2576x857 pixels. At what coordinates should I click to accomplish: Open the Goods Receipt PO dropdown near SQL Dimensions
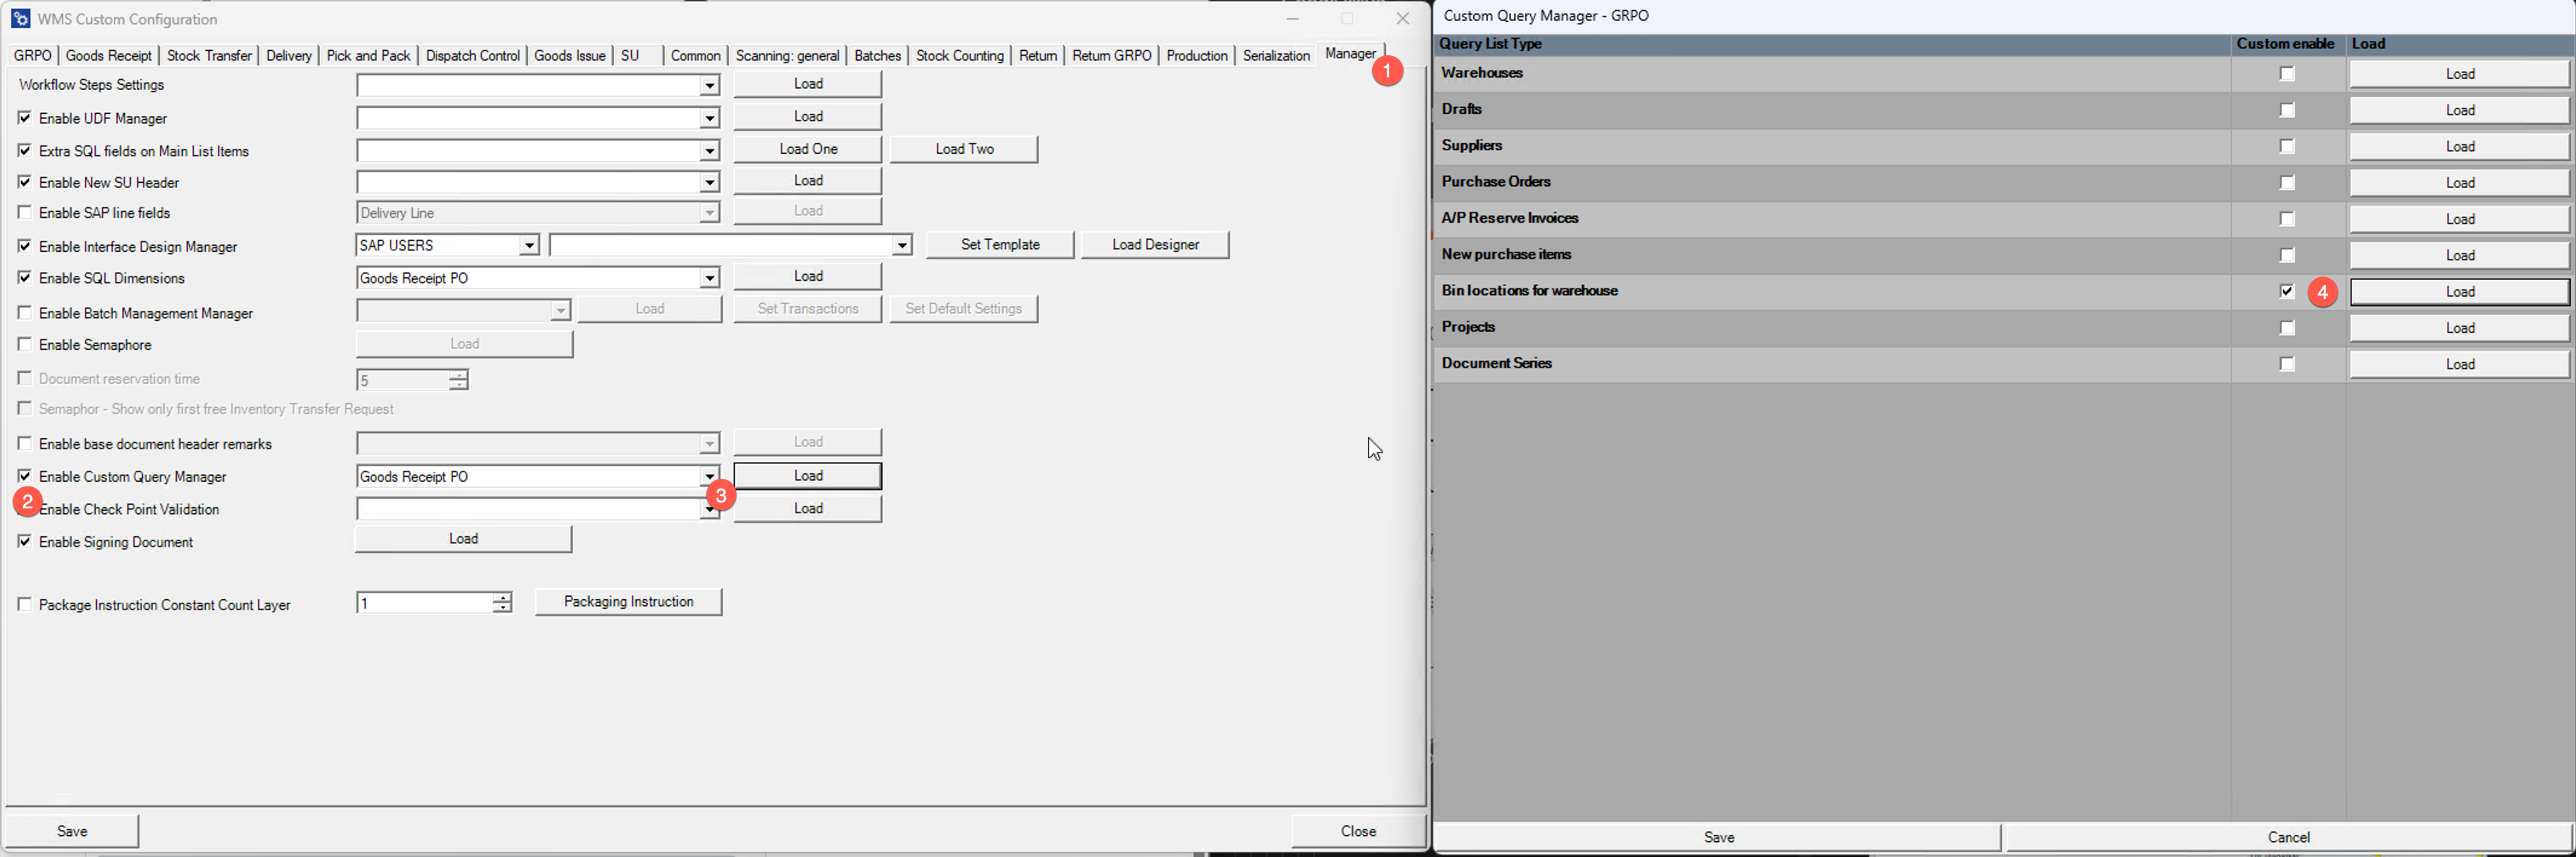(710, 277)
